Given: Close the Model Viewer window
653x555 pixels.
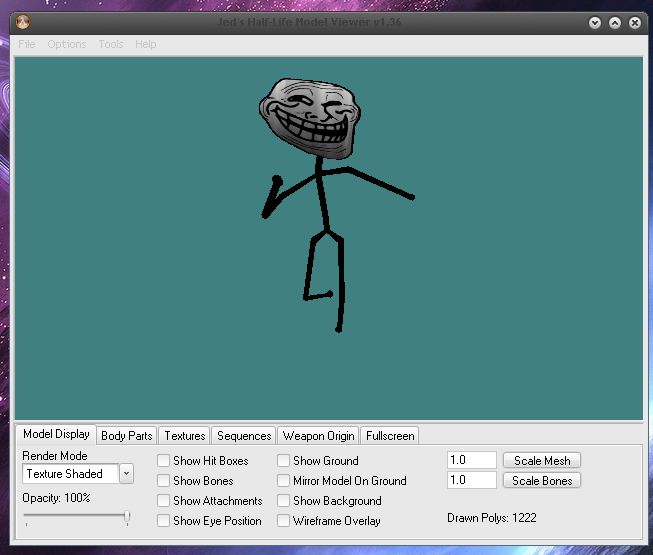Looking at the screenshot, I should [635, 22].
